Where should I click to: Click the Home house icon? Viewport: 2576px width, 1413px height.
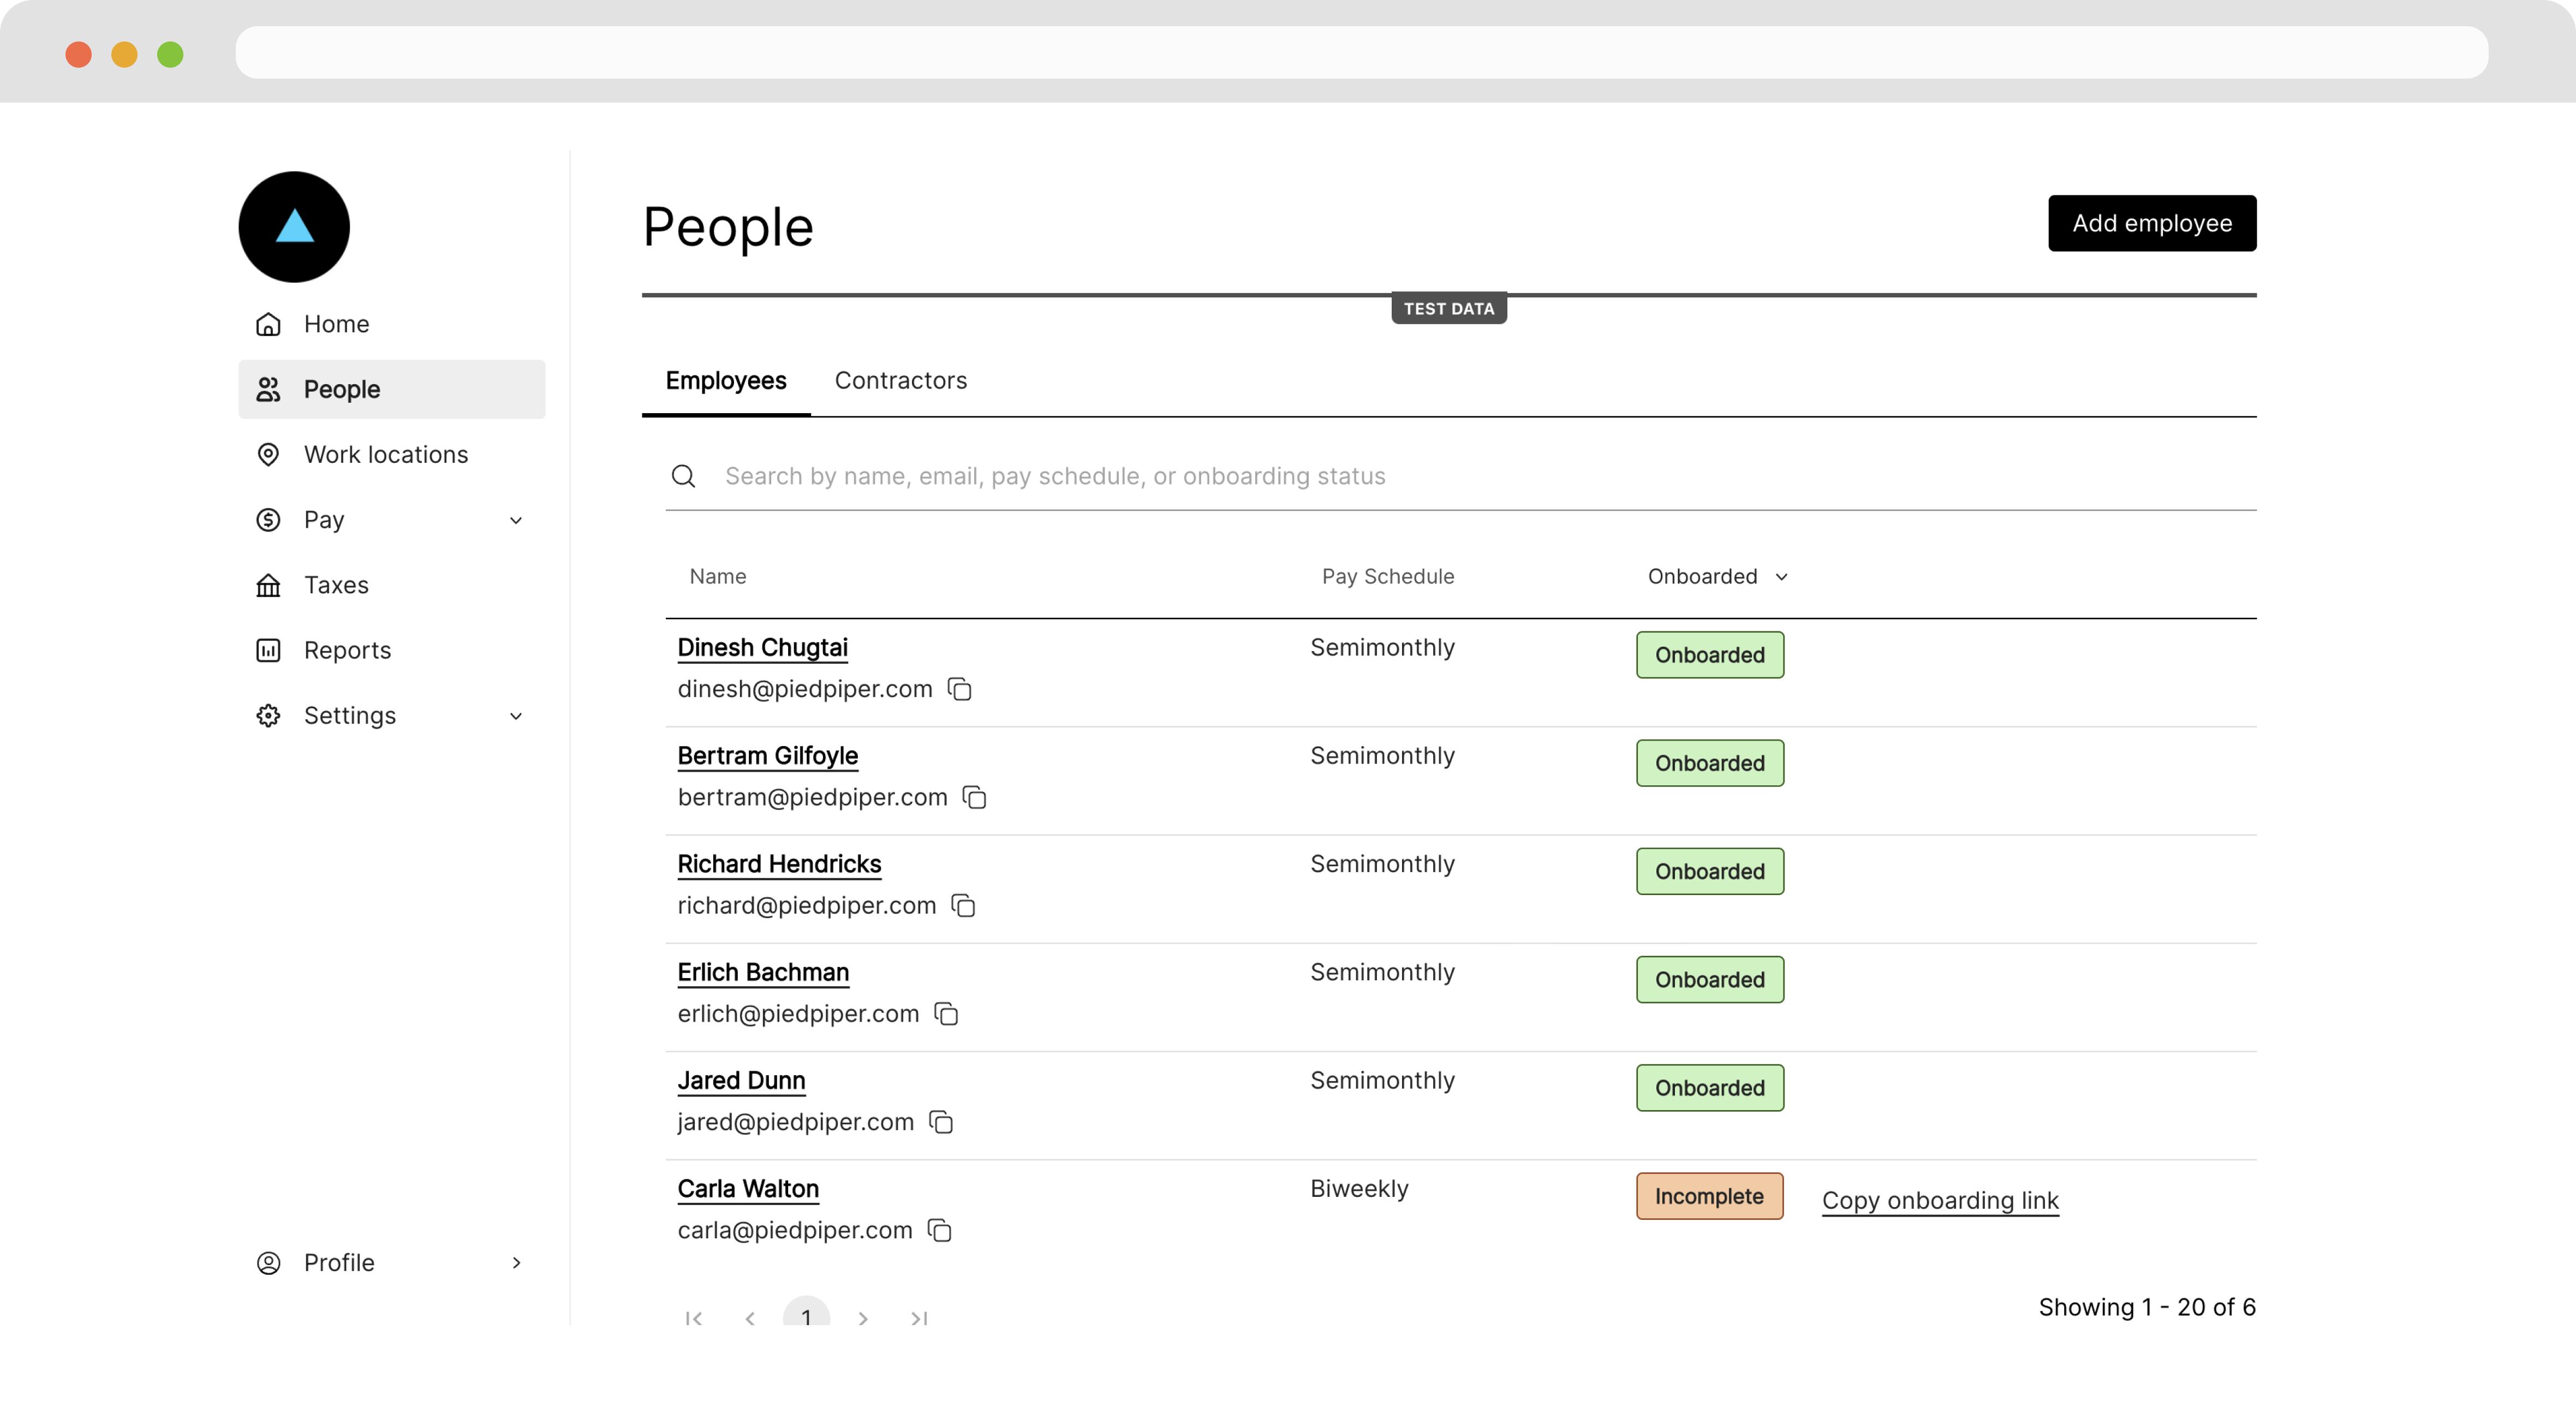[268, 324]
